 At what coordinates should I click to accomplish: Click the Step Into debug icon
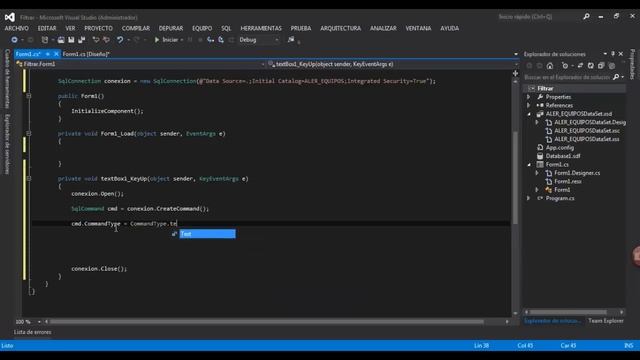click(x=211, y=40)
